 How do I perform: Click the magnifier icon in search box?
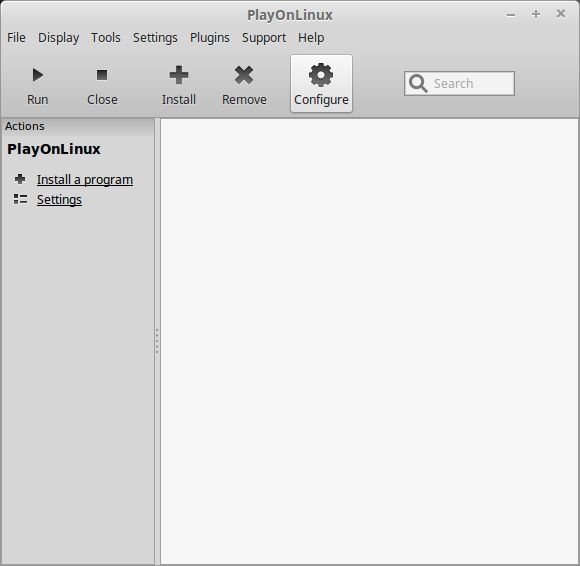[x=418, y=84]
